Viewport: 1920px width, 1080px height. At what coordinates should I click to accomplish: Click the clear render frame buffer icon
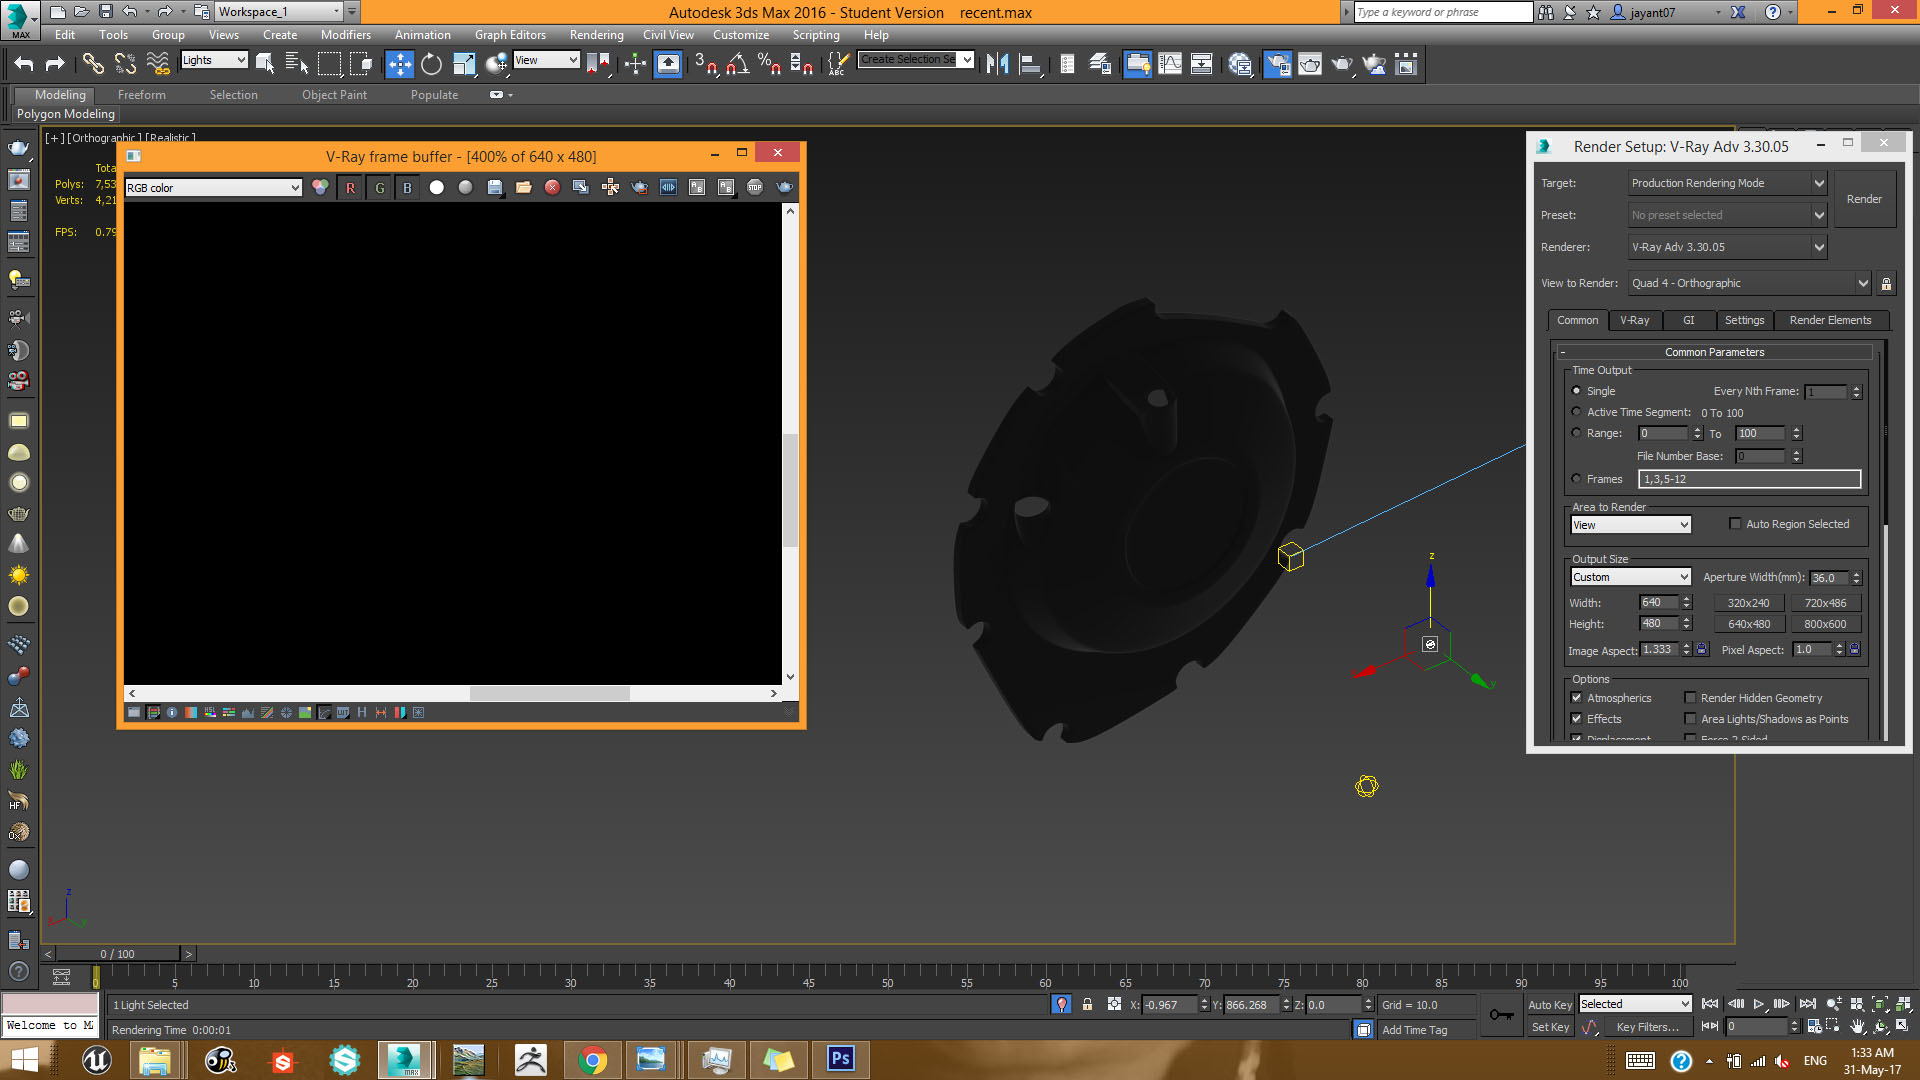point(553,186)
